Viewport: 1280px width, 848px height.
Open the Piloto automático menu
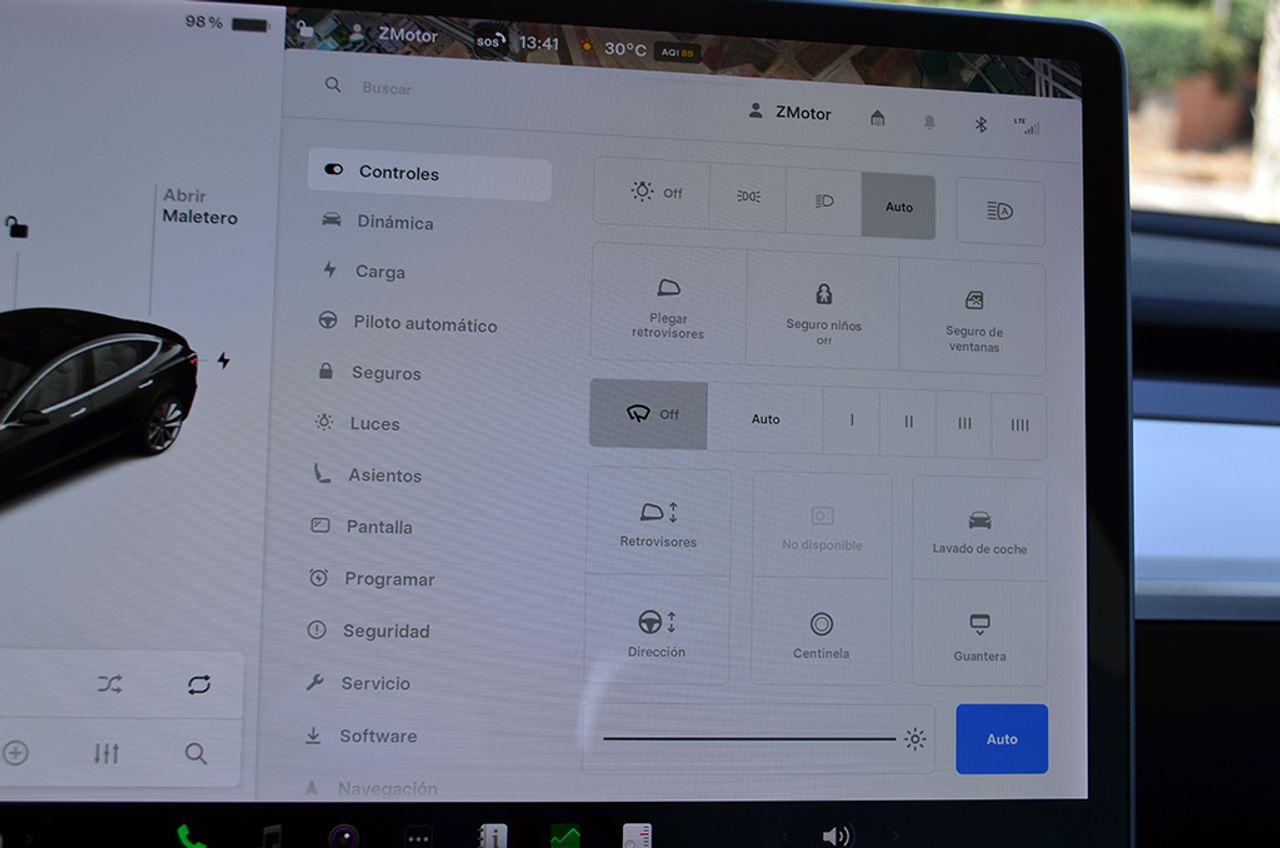424,324
